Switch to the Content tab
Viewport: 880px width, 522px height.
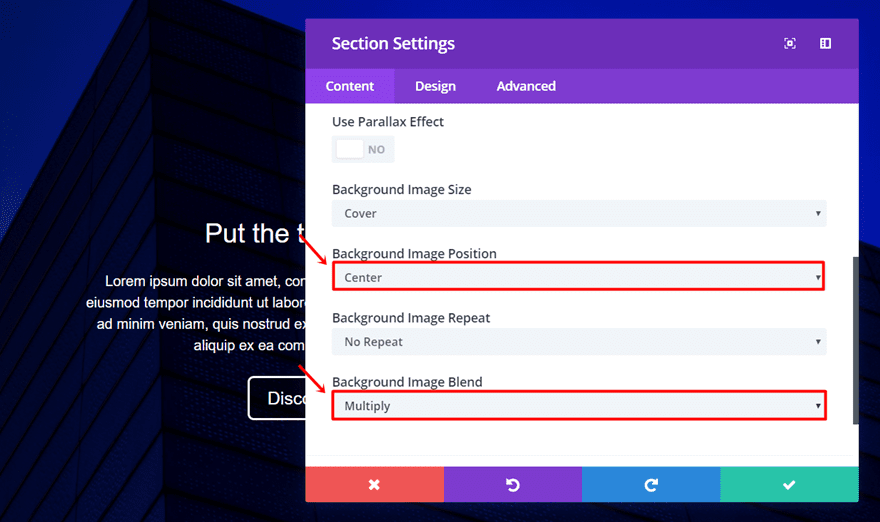[x=350, y=86]
